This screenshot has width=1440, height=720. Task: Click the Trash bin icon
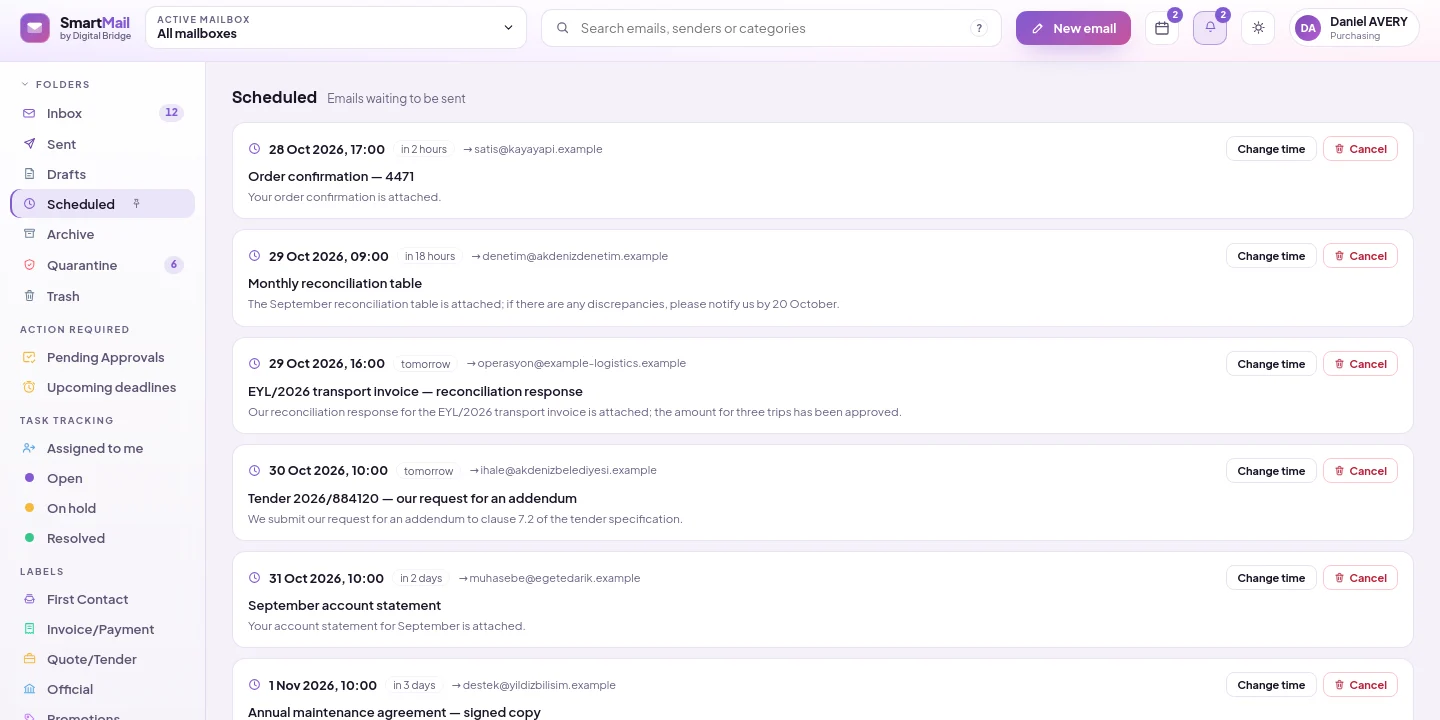[29, 296]
